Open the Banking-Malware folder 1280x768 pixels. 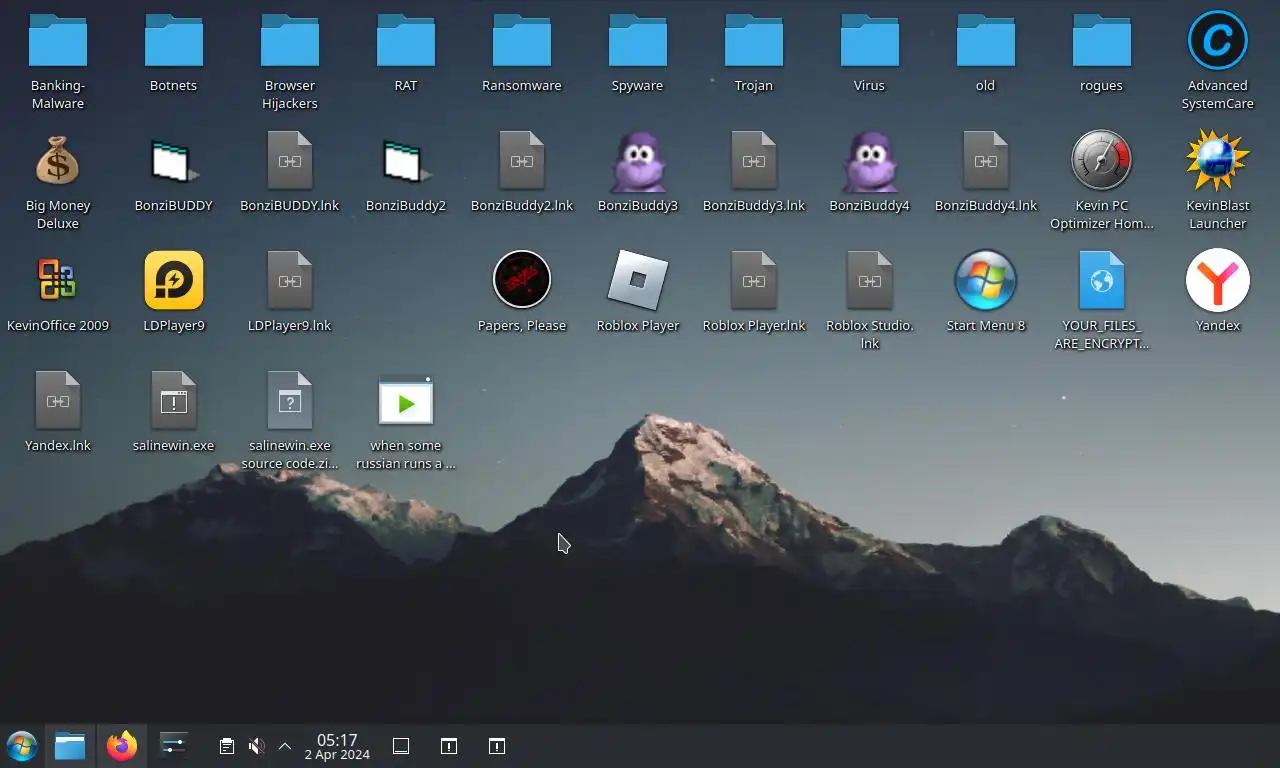click(x=58, y=41)
